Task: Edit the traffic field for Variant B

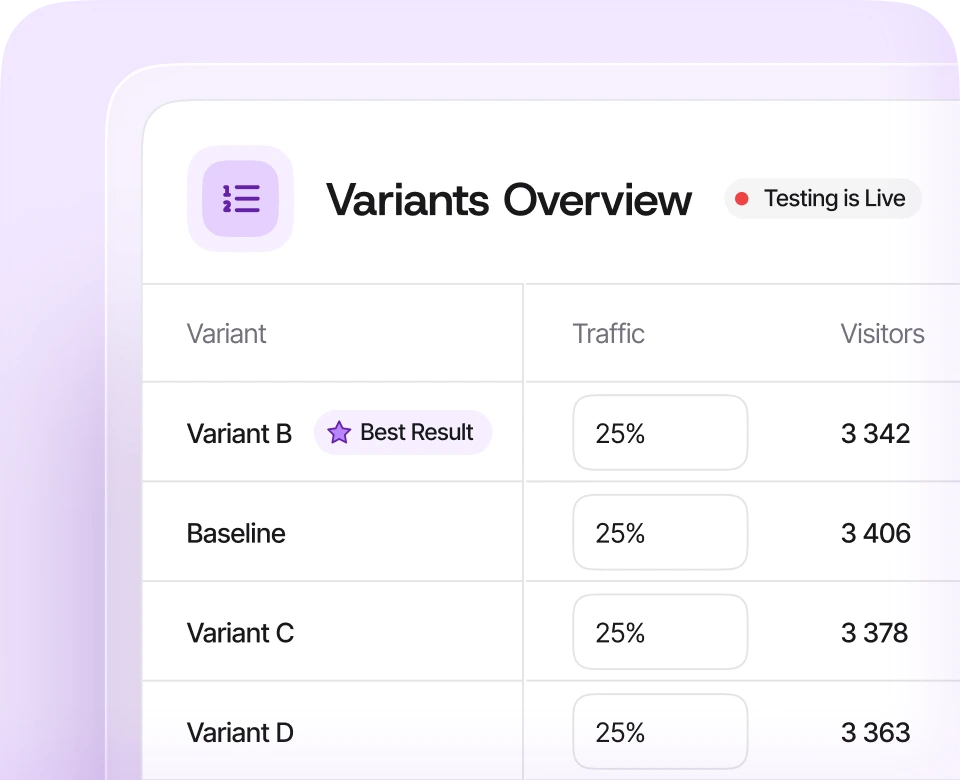Action: (x=660, y=433)
